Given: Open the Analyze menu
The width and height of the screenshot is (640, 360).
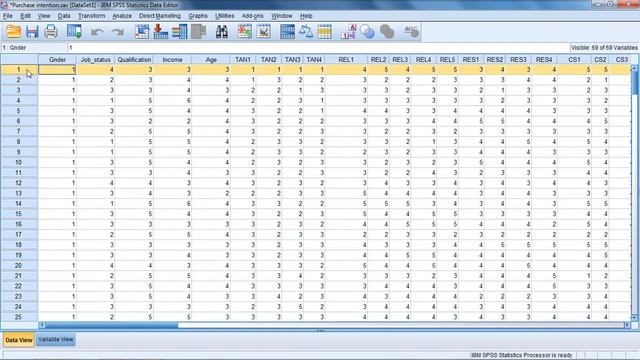Looking at the screenshot, I should [x=122, y=16].
